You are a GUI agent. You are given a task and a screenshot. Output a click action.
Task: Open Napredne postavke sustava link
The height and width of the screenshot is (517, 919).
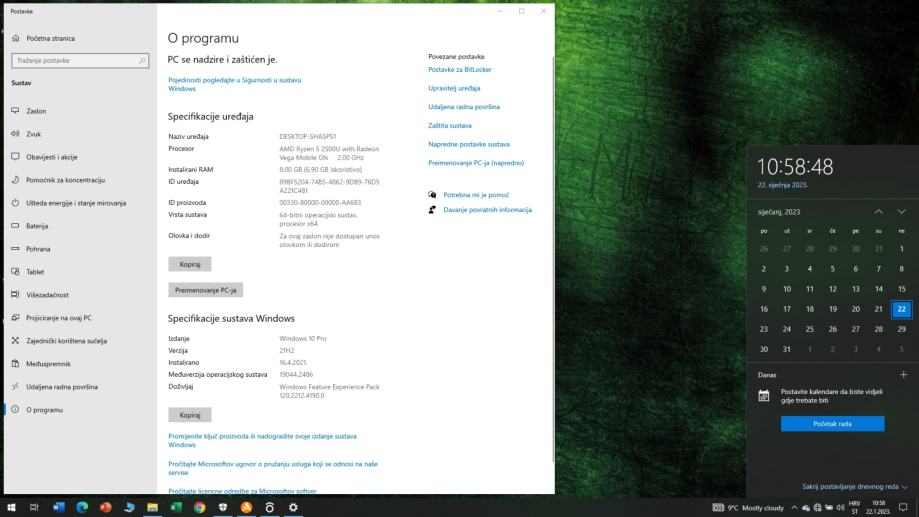pos(469,144)
